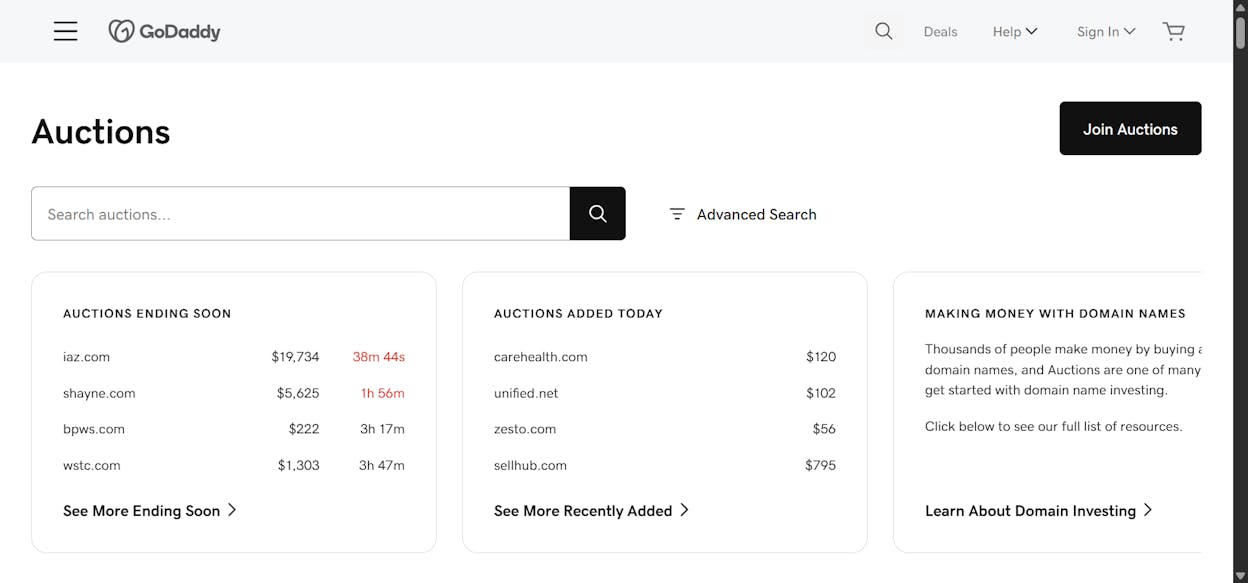Open the shayne.com auction
Screen dimensions: 1248x583
point(99,393)
